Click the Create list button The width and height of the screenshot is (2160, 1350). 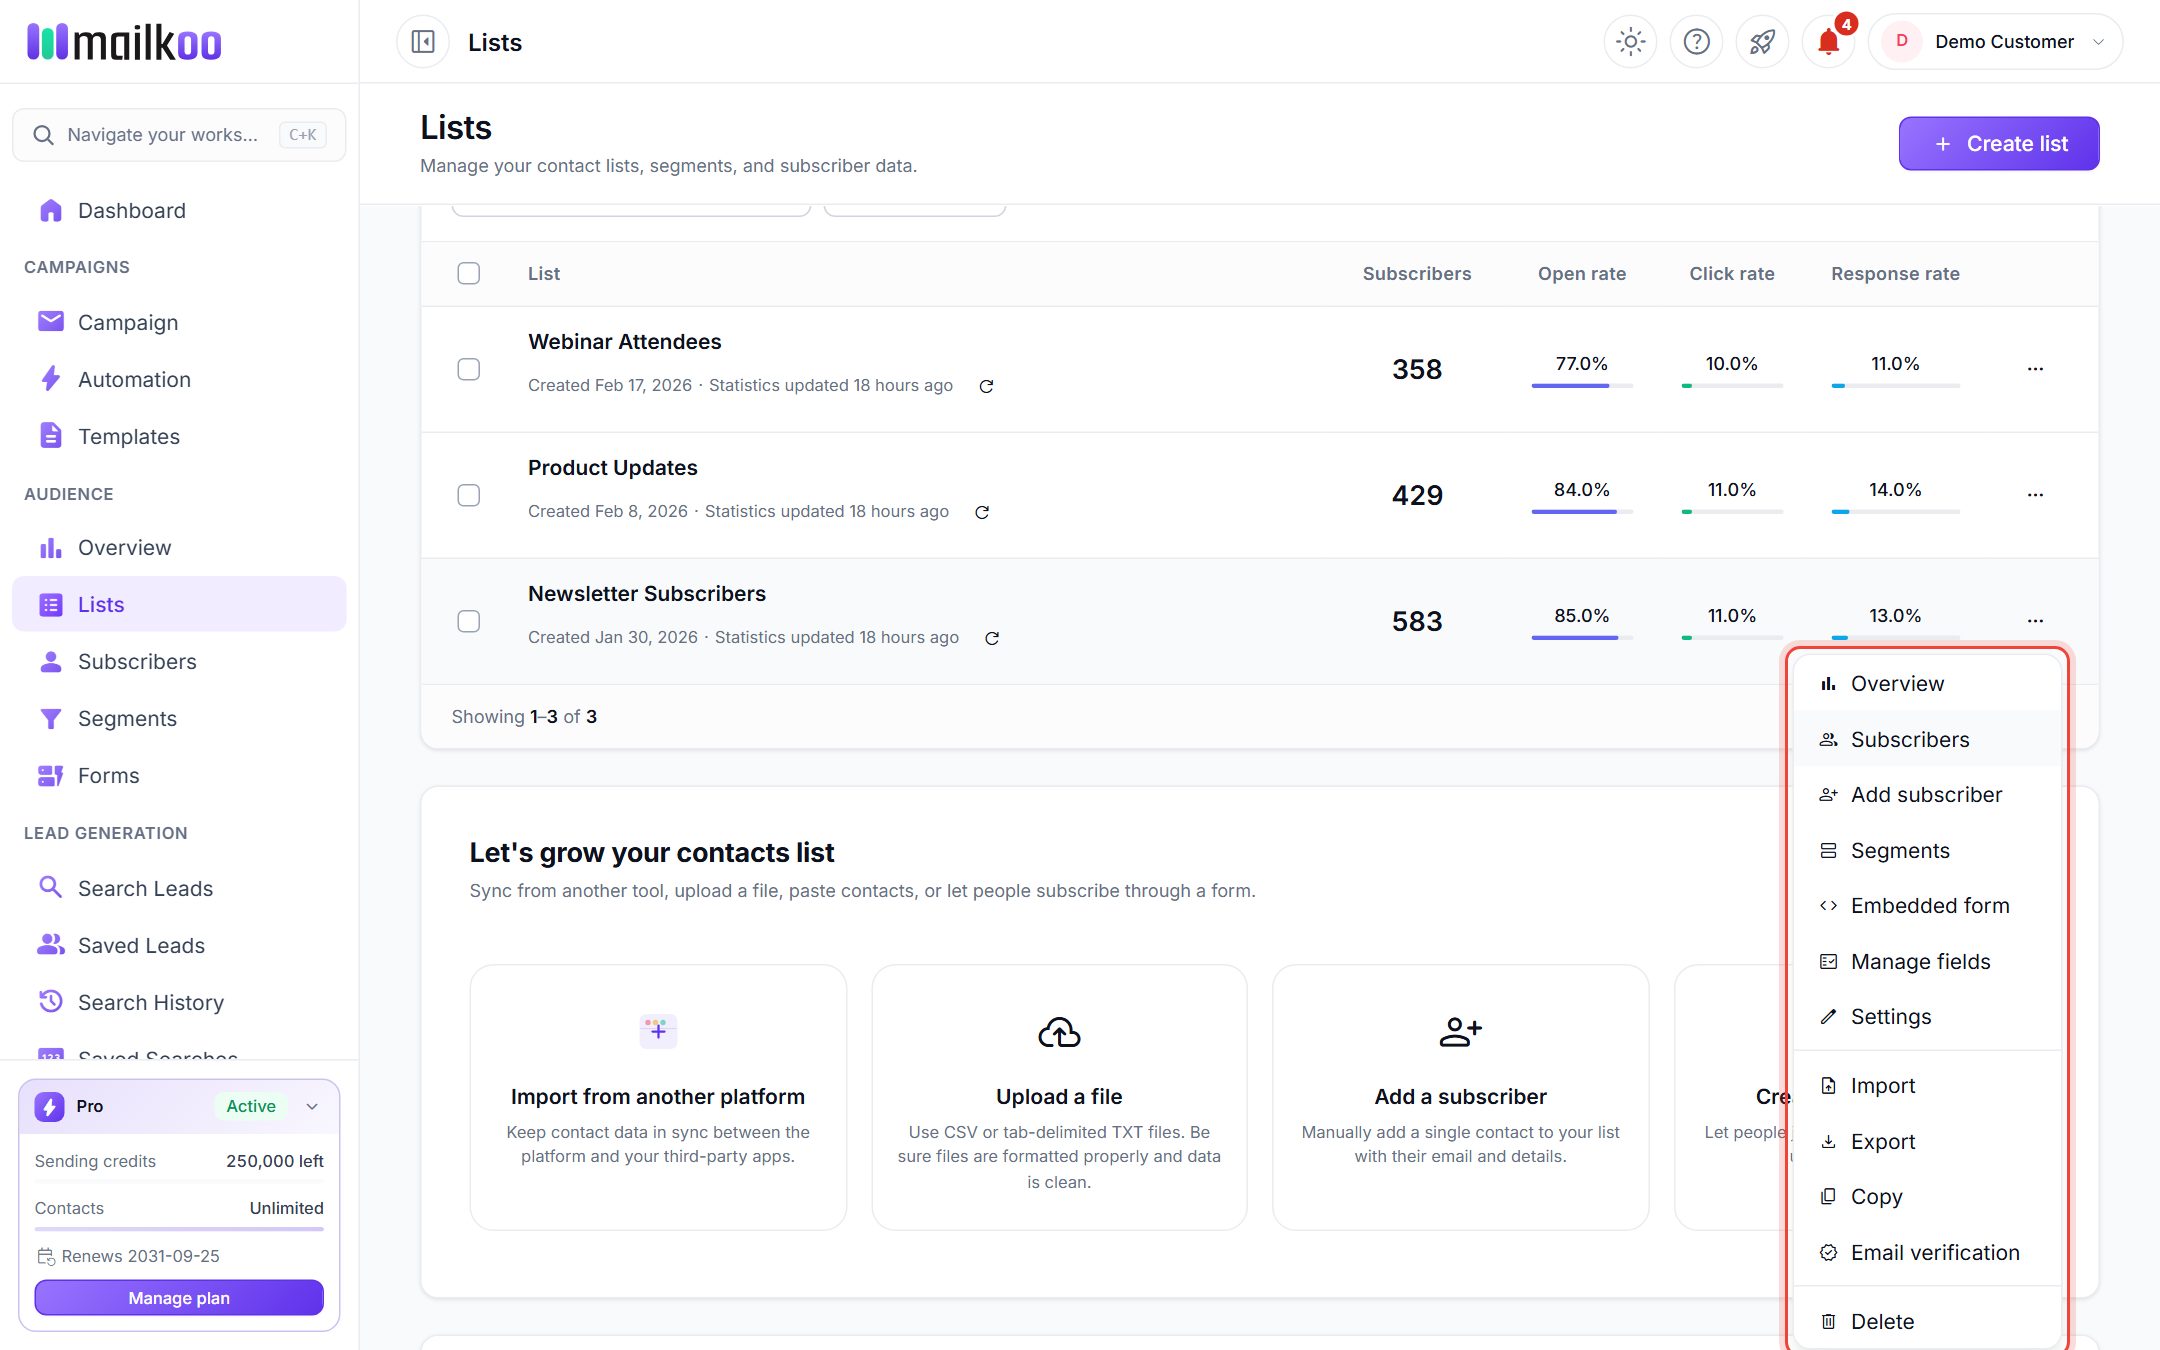(1999, 144)
